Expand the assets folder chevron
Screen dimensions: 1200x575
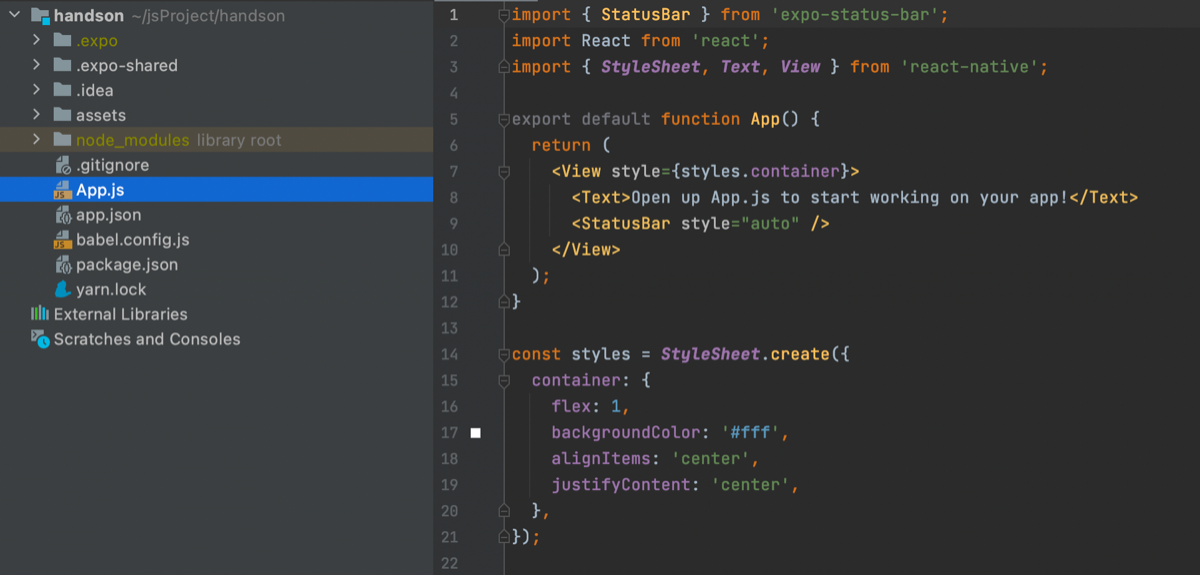point(37,116)
